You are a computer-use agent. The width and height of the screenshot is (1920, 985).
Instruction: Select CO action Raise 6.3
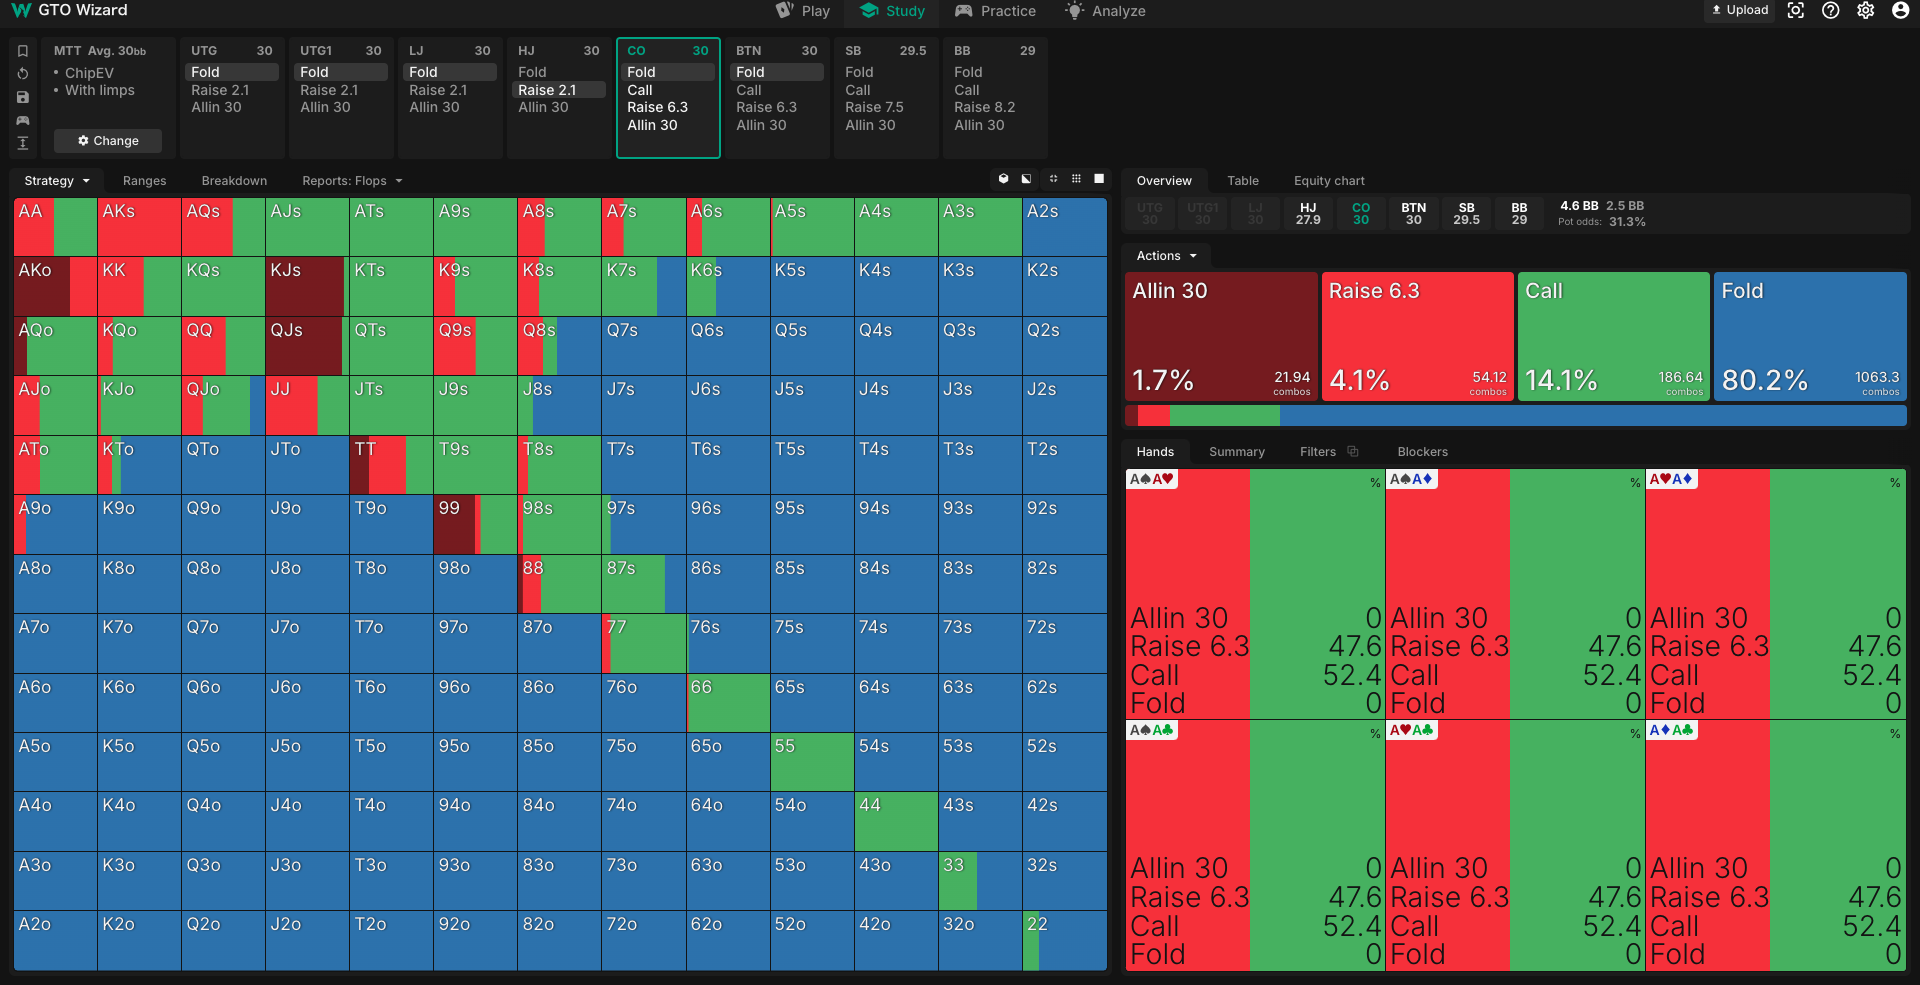(x=667, y=107)
